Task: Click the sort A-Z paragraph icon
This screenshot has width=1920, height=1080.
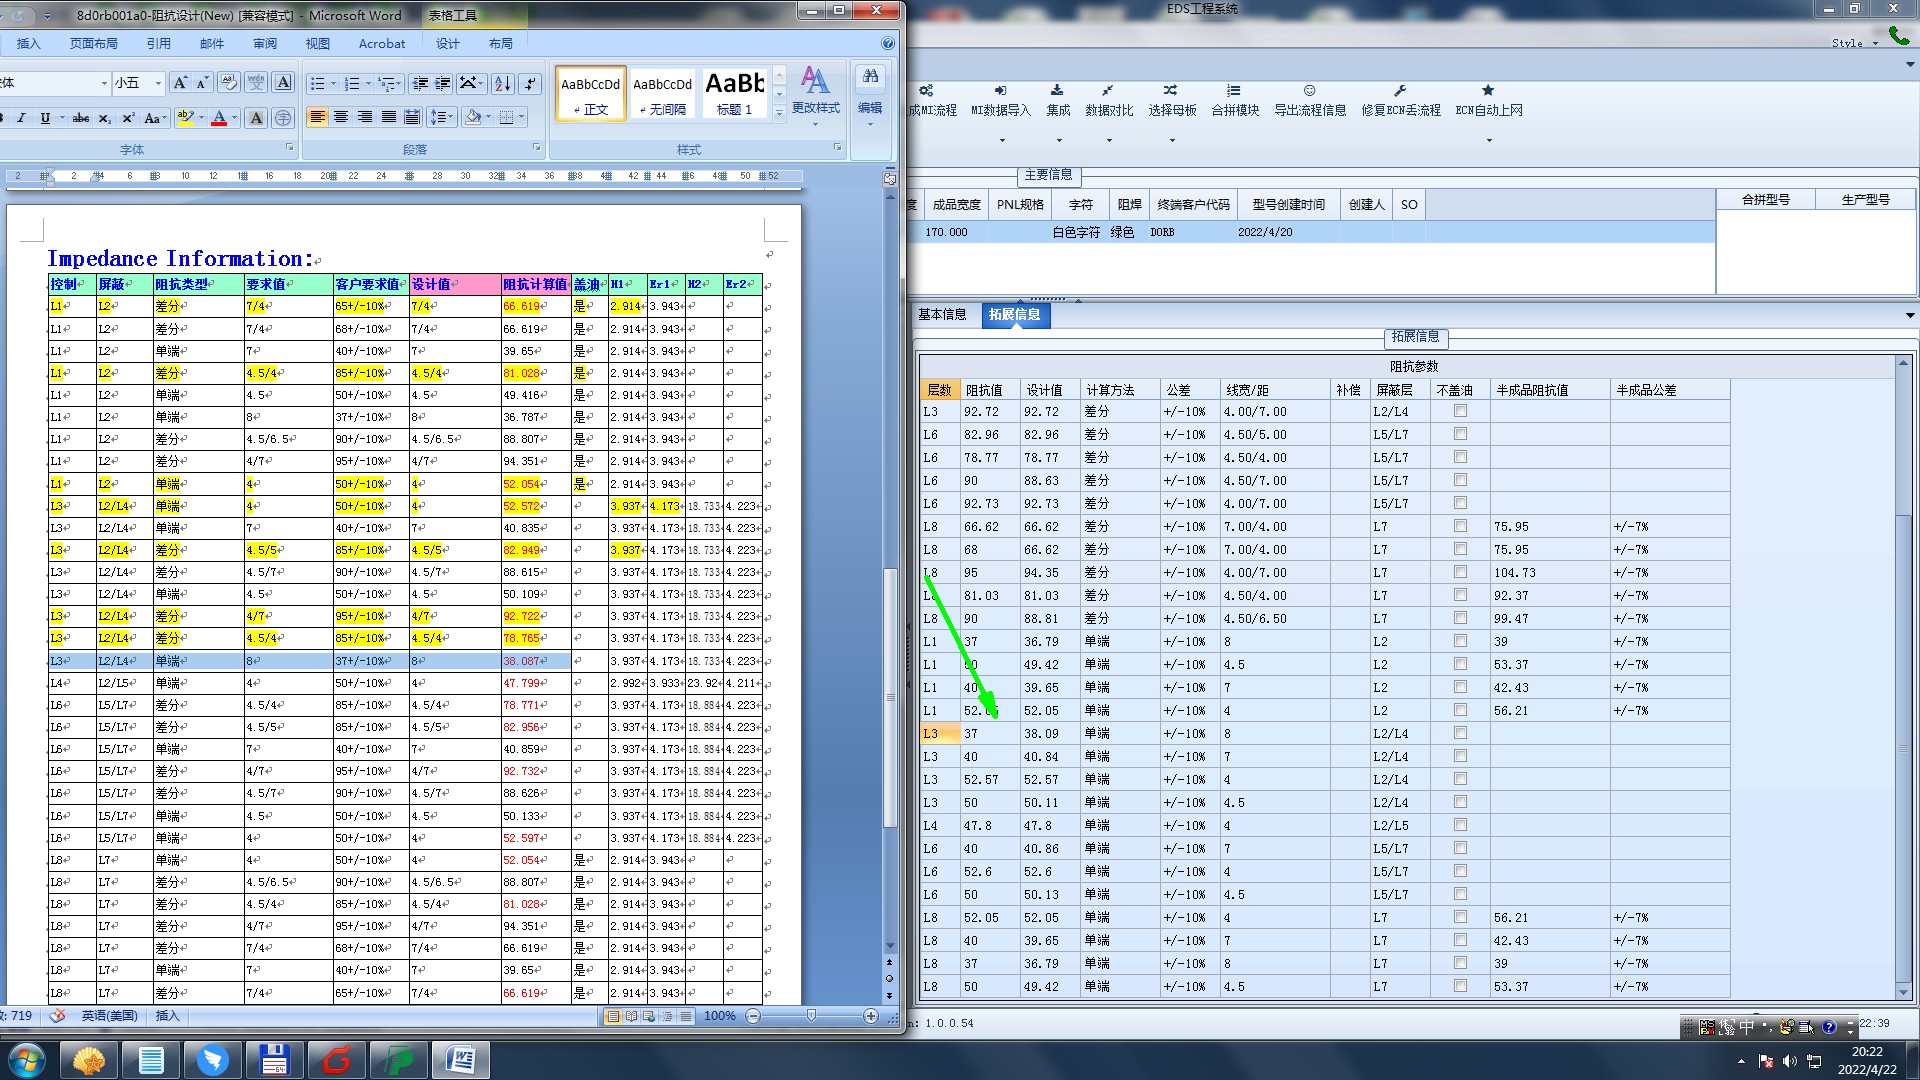Action: coord(503,84)
